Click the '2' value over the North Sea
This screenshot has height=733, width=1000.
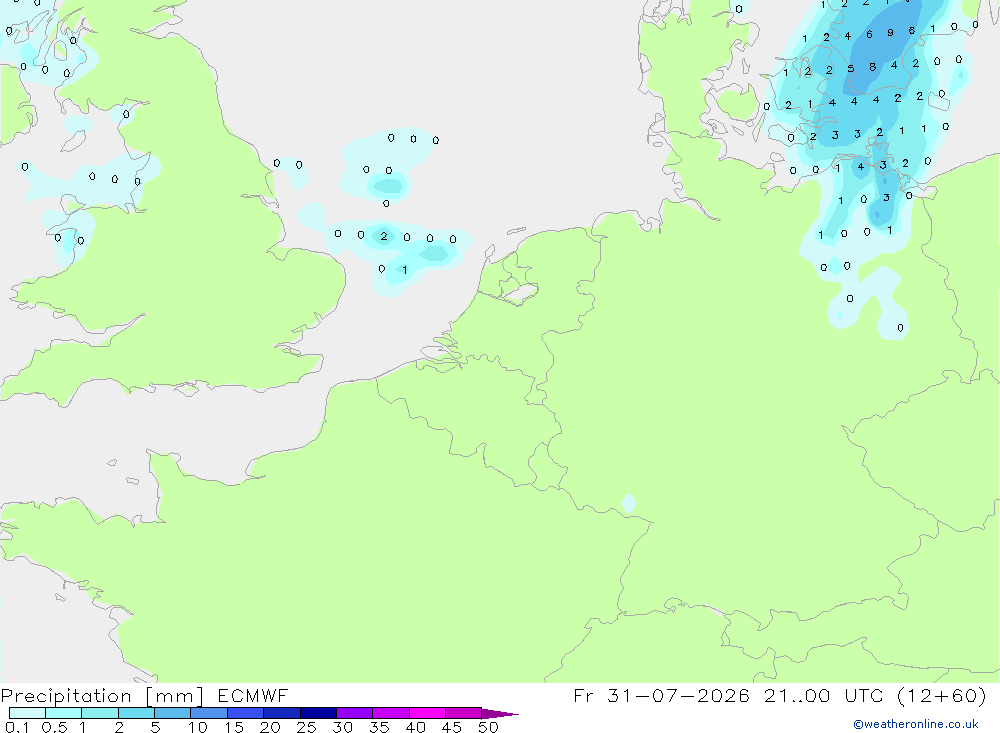coord(383,236)
